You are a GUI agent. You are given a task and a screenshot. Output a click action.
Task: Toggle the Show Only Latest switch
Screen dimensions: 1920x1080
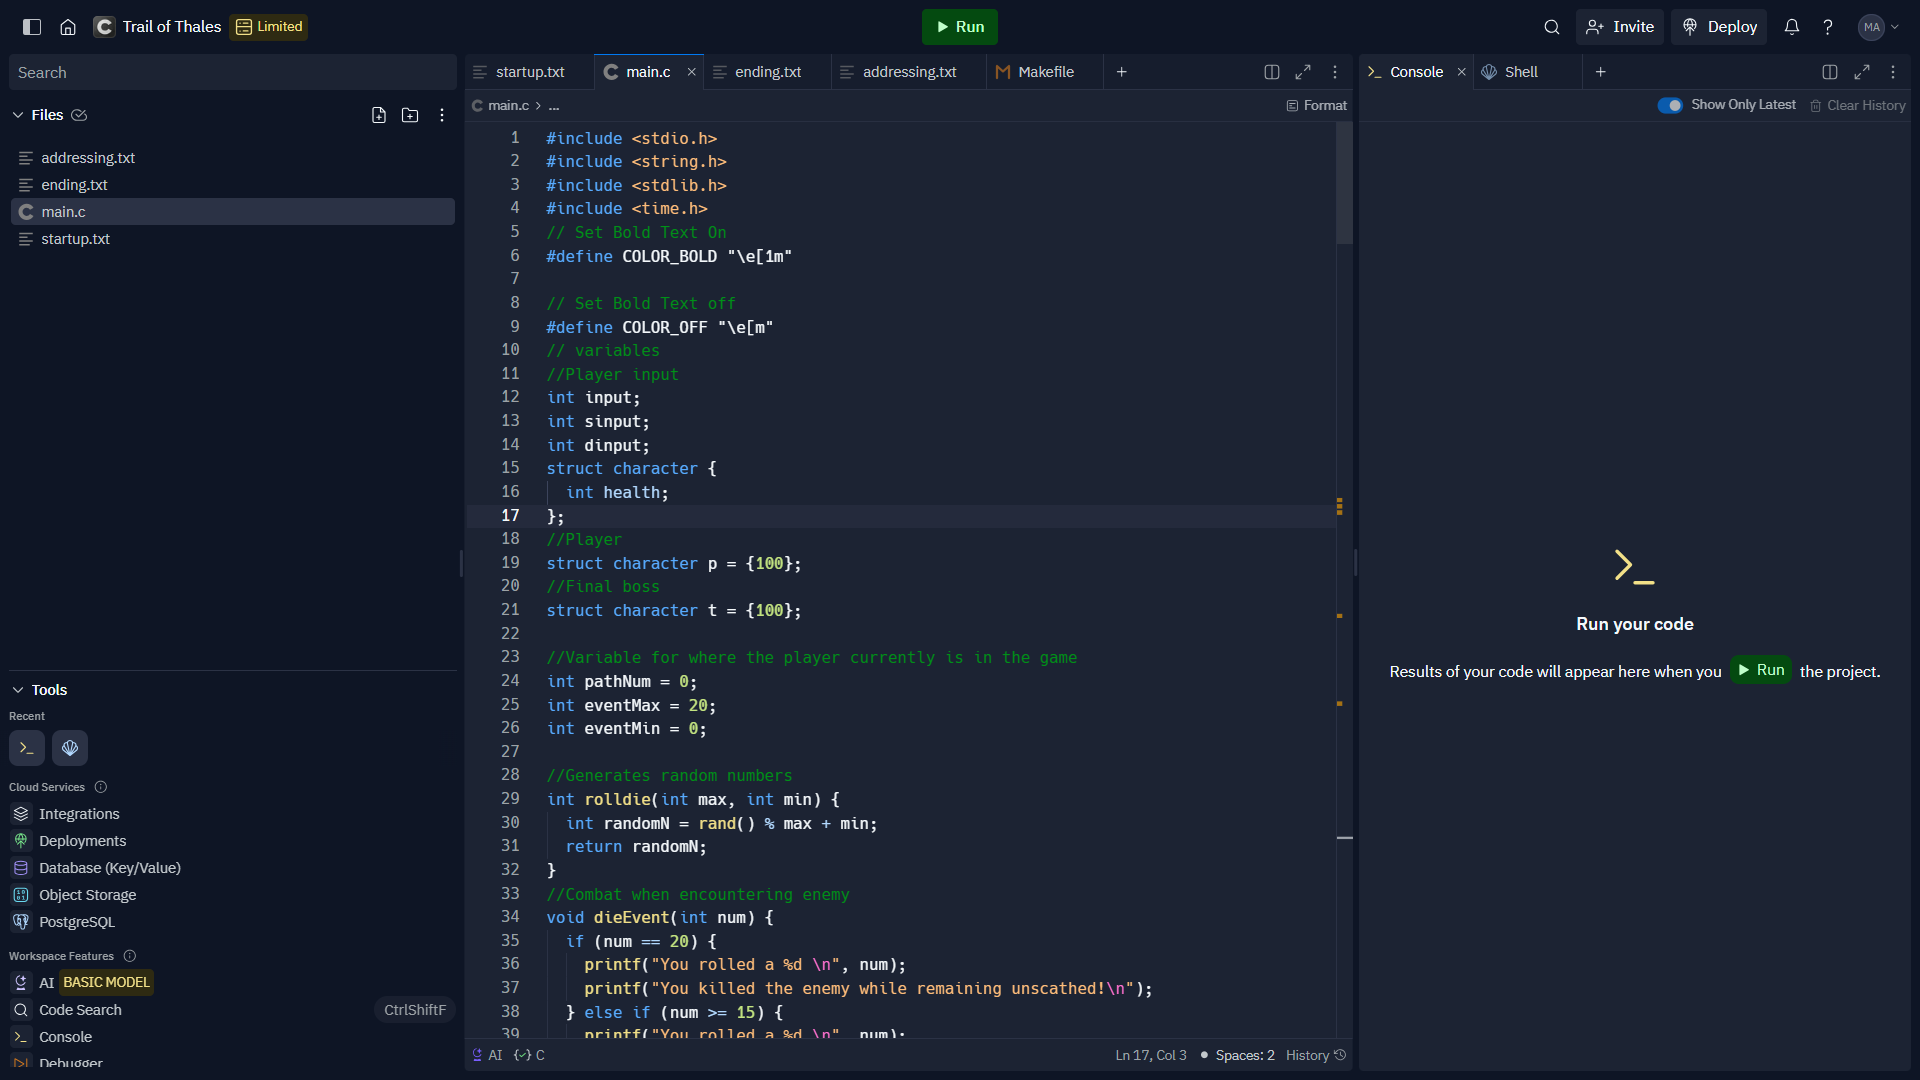pos(1670,105)
